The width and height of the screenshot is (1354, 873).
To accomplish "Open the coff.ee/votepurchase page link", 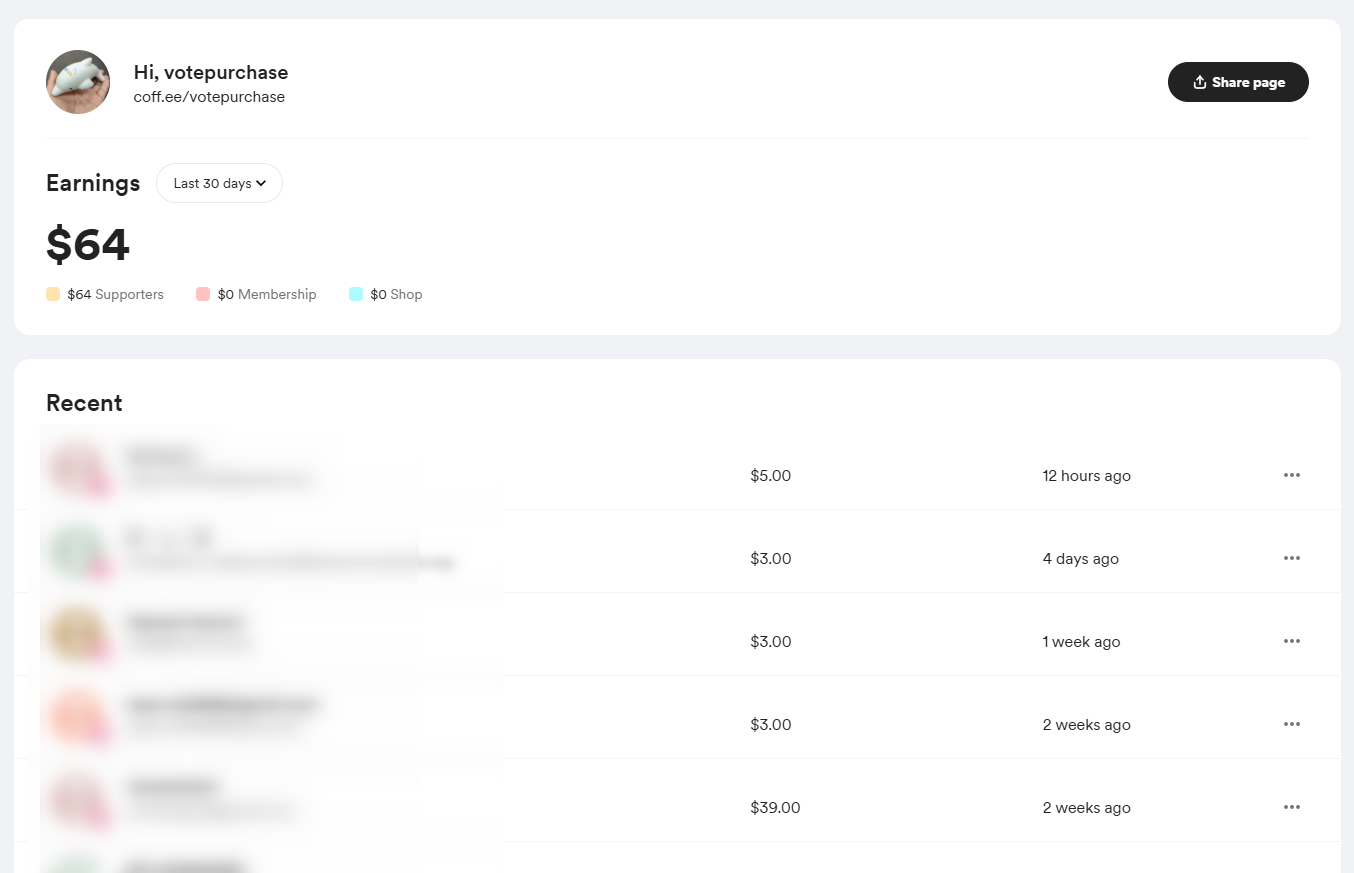I will click(209, 97).
